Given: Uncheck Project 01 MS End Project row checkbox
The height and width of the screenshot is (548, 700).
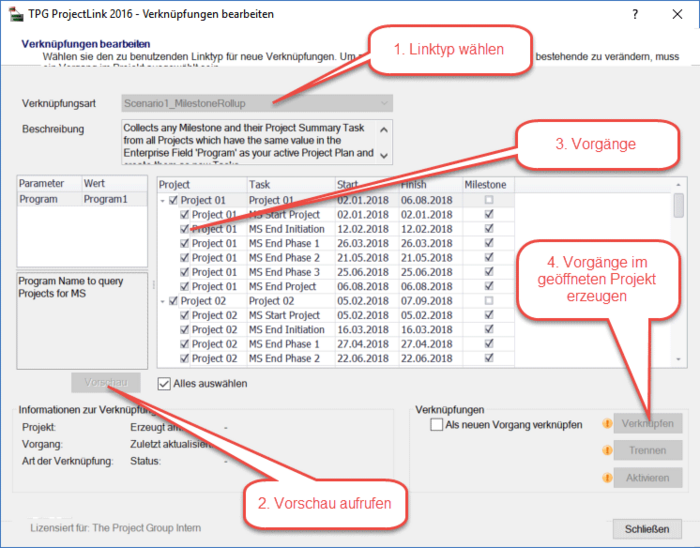Looking at the screenshot, I should click(x=184, y=286).
